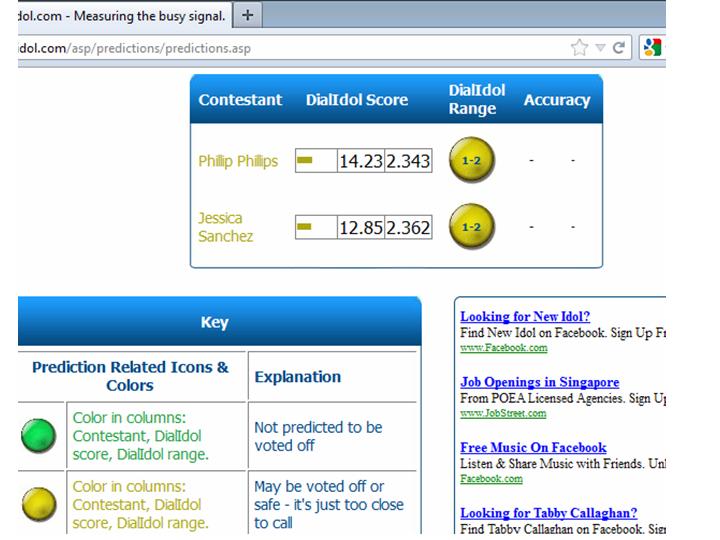Click the Contestant column header

pyautogui.click(x=240, y=100)
